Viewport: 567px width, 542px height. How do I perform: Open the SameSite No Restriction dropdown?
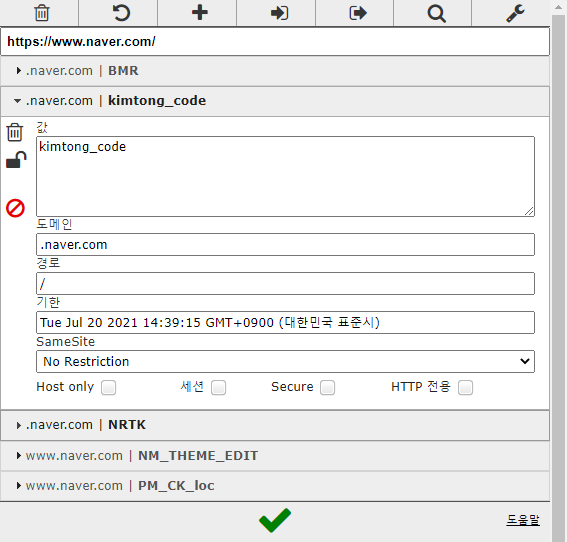coord(285,361)
